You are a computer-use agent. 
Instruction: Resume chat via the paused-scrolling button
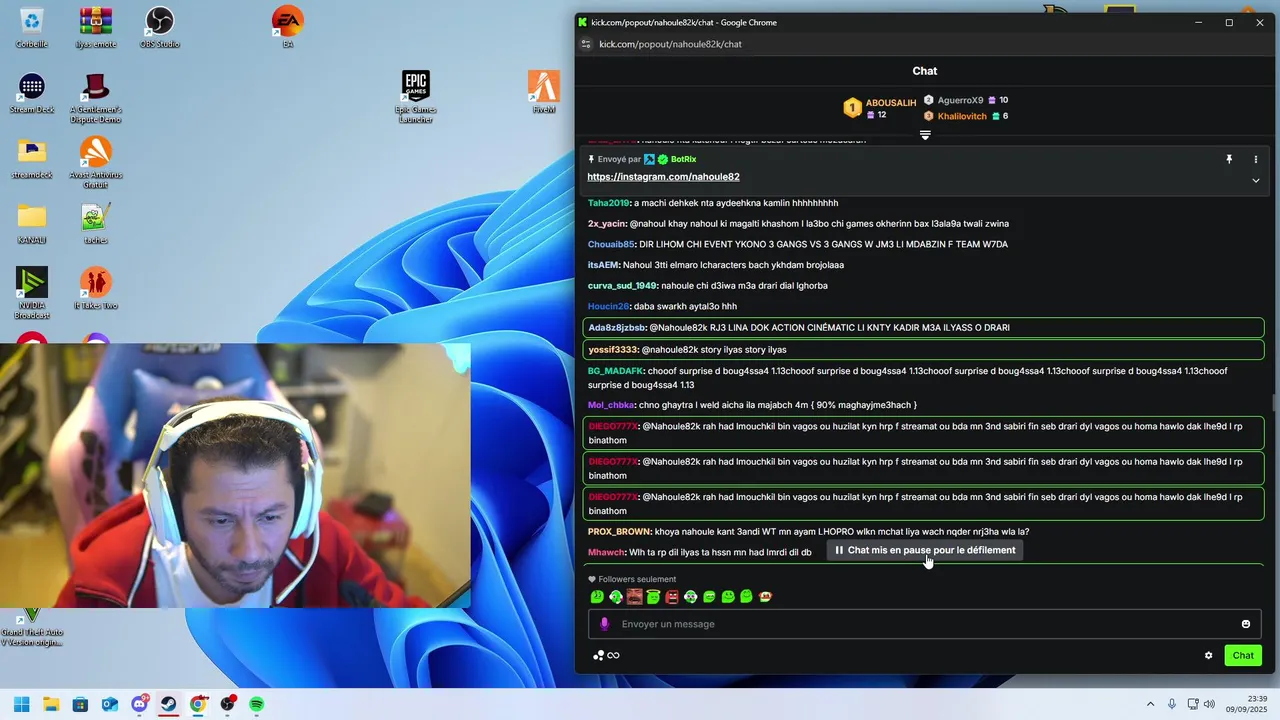[x=925, y=550]
